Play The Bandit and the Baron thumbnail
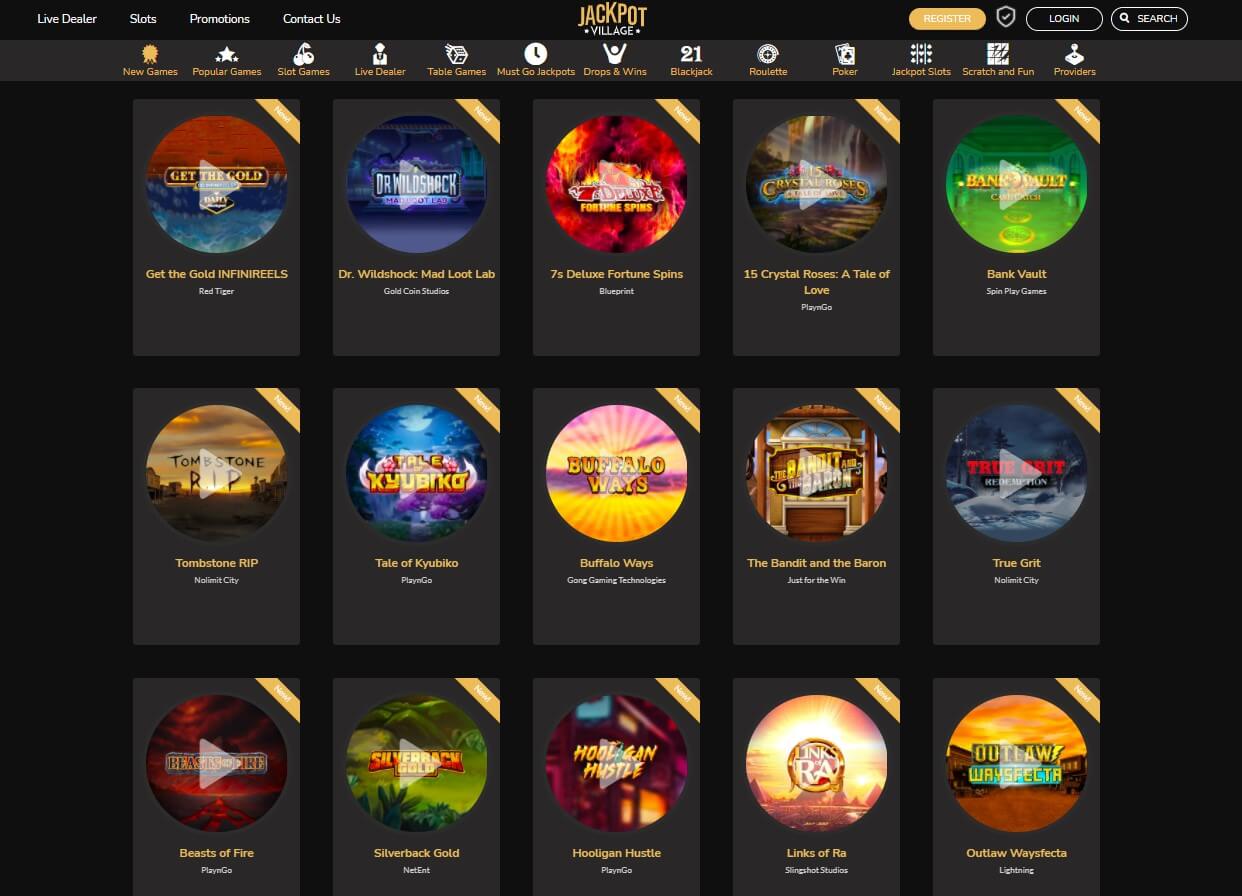Screen dimensions: 1242x896 816,473
